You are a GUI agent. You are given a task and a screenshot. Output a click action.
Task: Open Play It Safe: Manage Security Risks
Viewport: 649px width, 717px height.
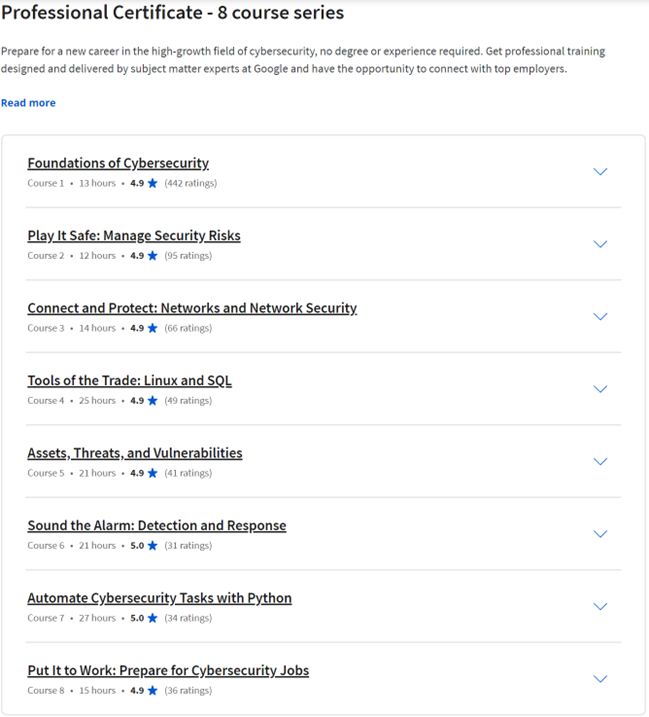[134, 236]
